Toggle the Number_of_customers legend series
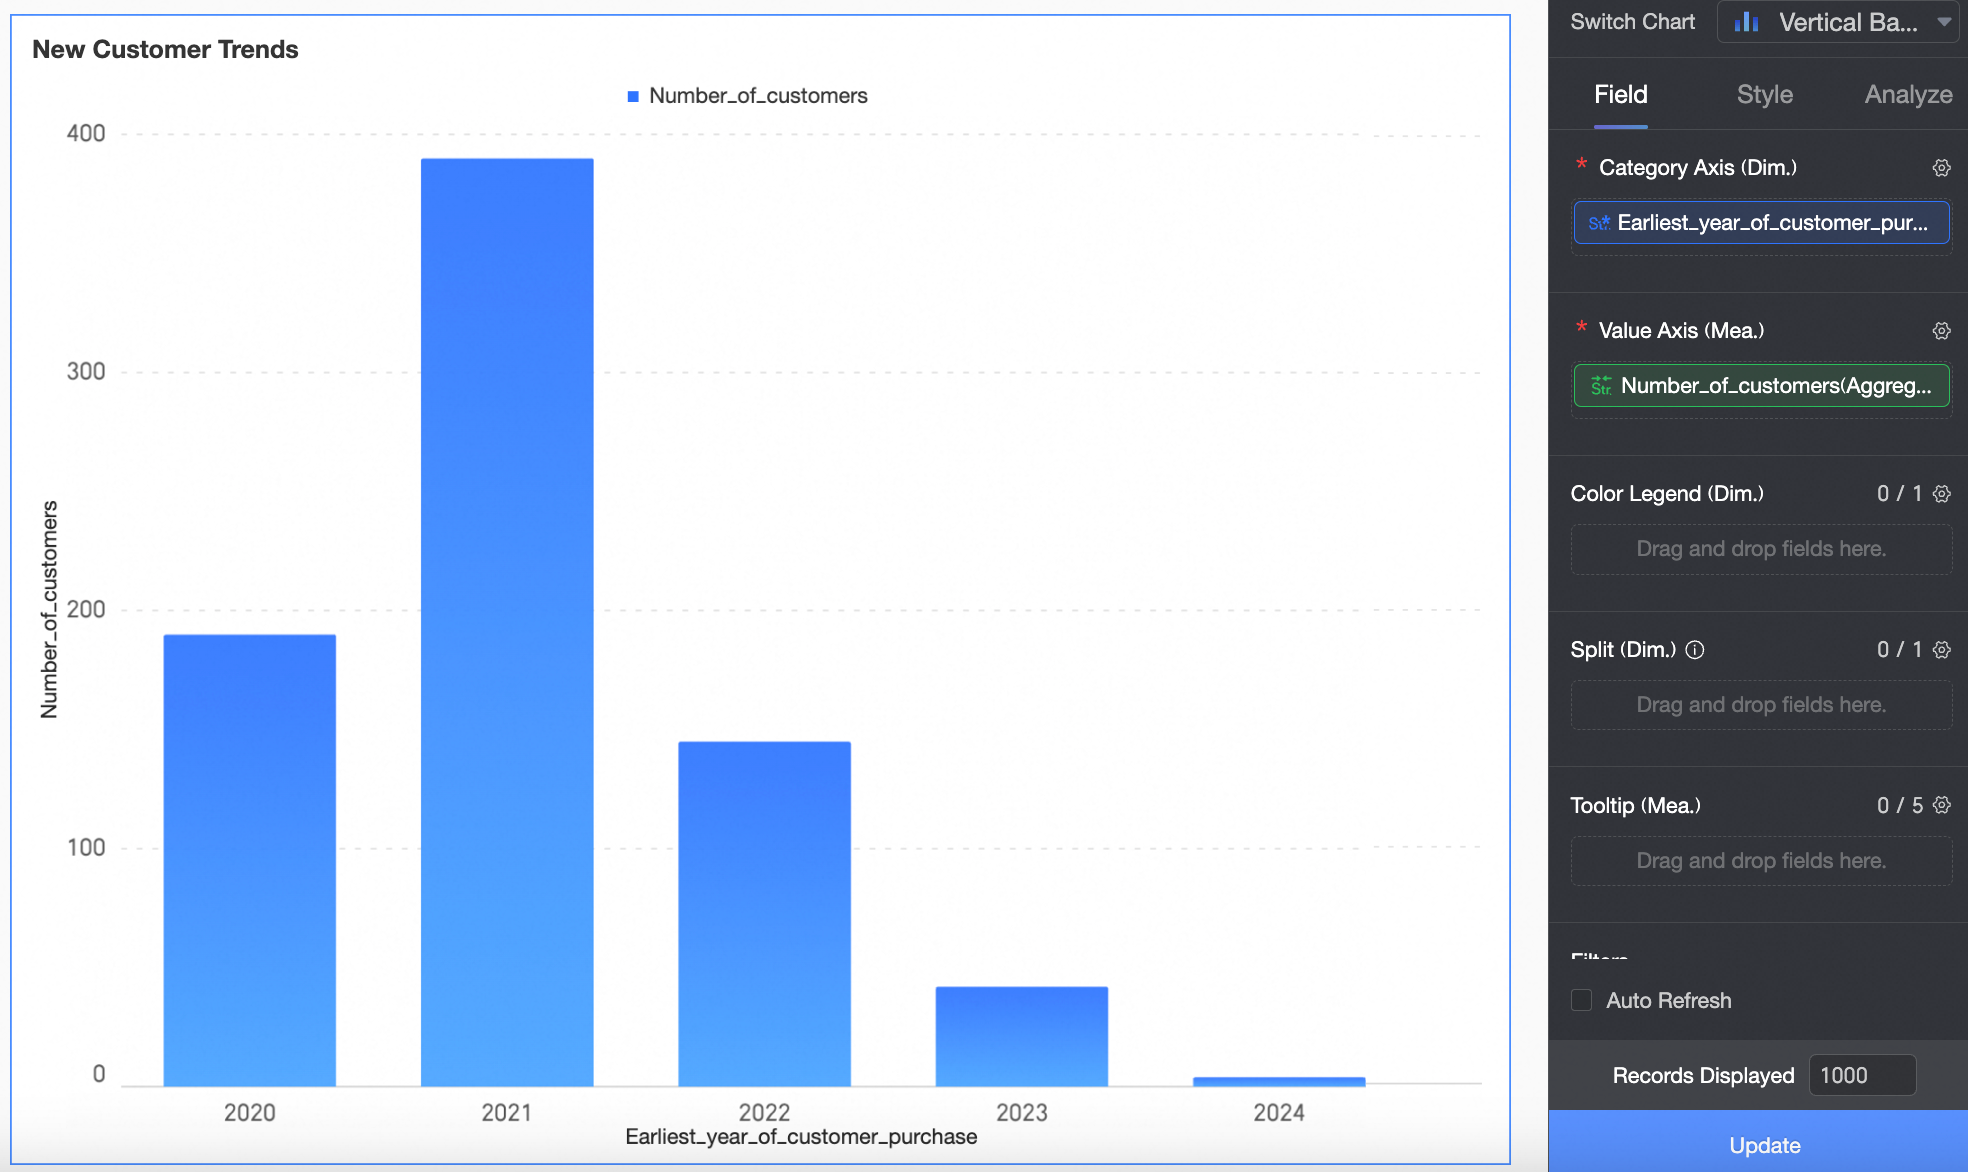Image resolution: width=1968 pixels, height=1172 pixels. pos(757,96)
